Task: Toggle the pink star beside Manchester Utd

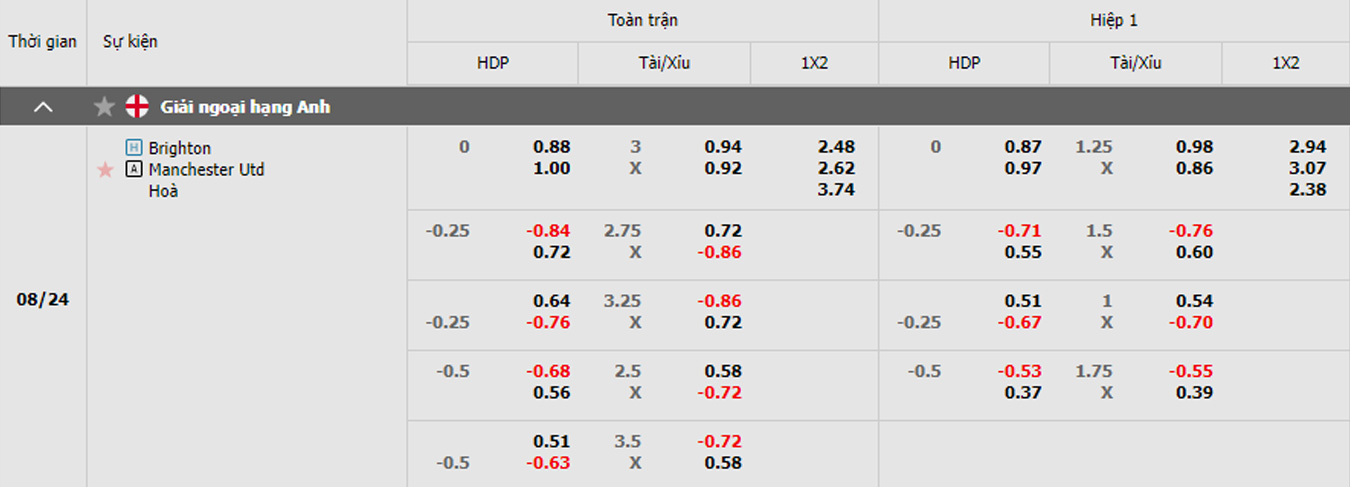Action: click(105, 170)
